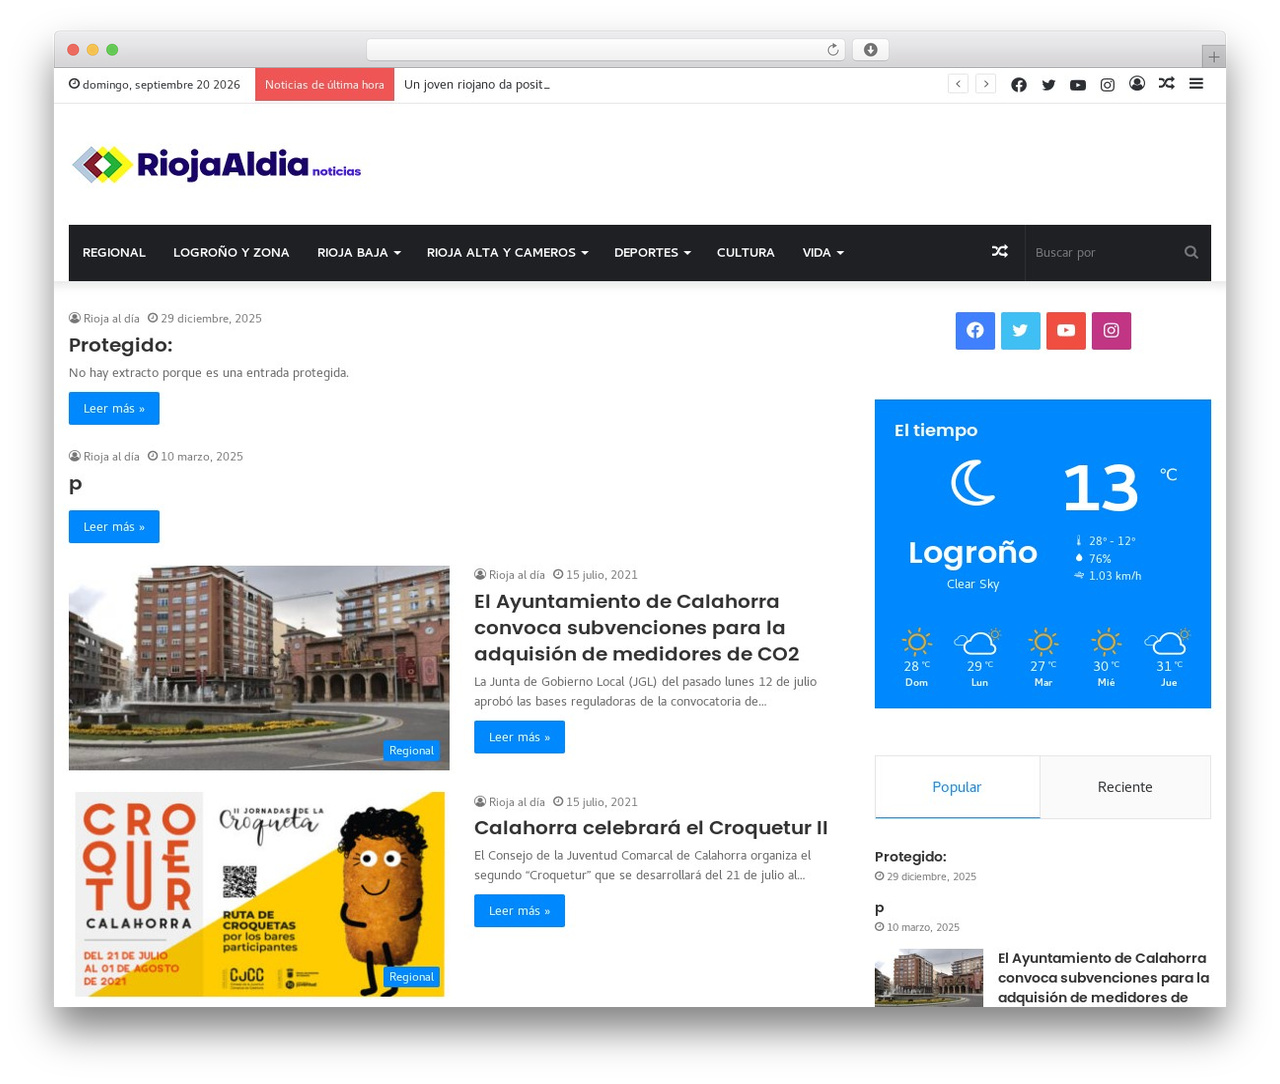Screen dimensions: 1280x1084
Task: Click the user login icon in top bar
Action: 1137,84
